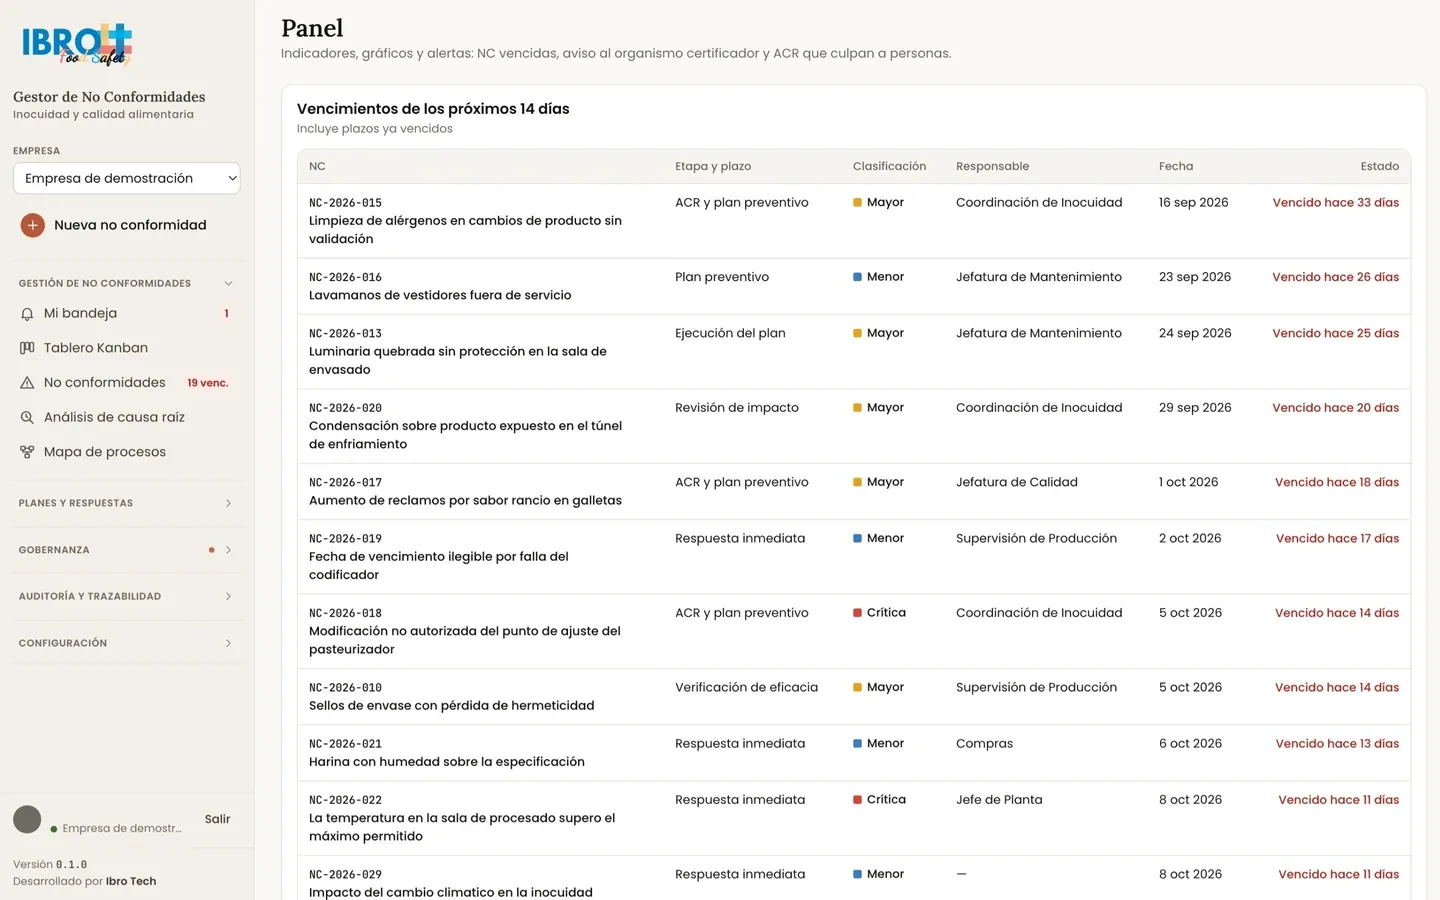Expand the Auditoría y Trazabilidad section
Screen dimensions: 1440x900
point(127,596)
